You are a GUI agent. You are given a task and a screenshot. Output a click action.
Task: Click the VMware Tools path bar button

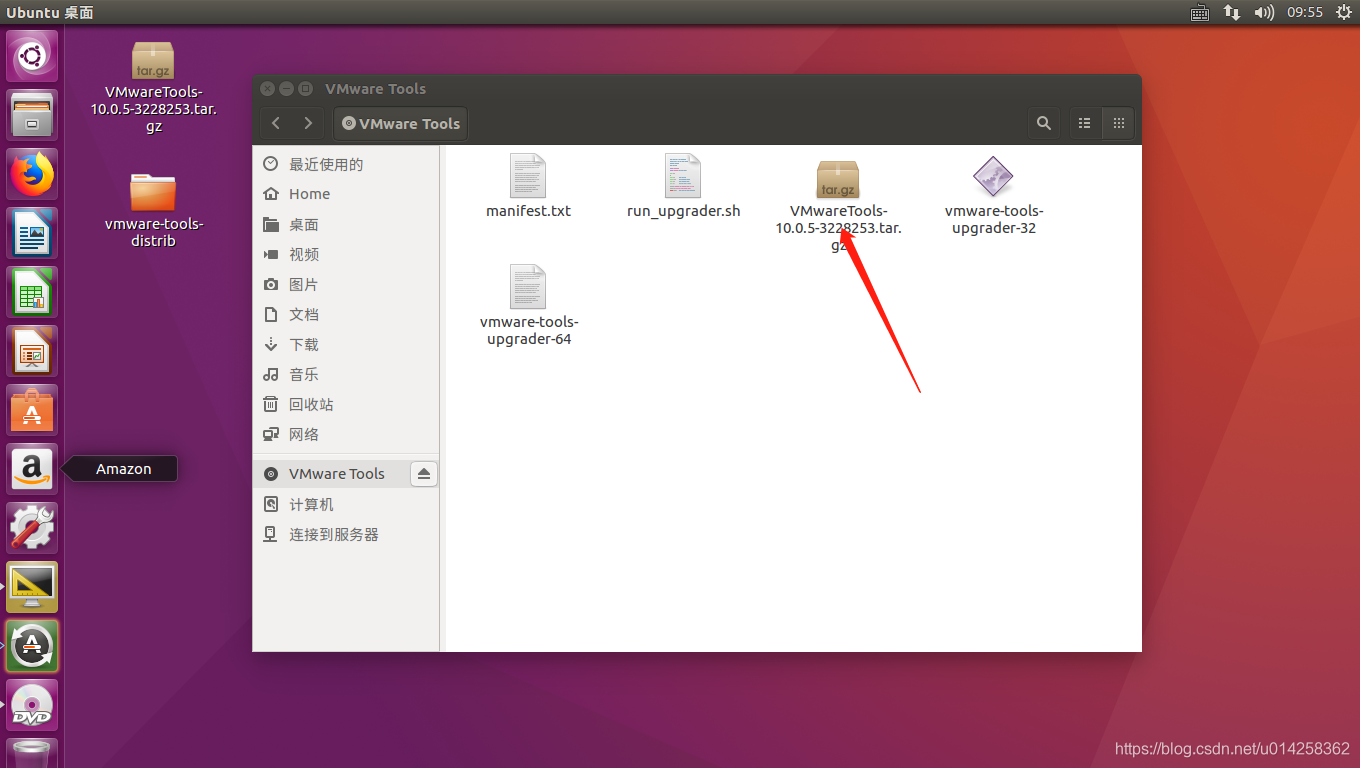click(x=400, y=123)
